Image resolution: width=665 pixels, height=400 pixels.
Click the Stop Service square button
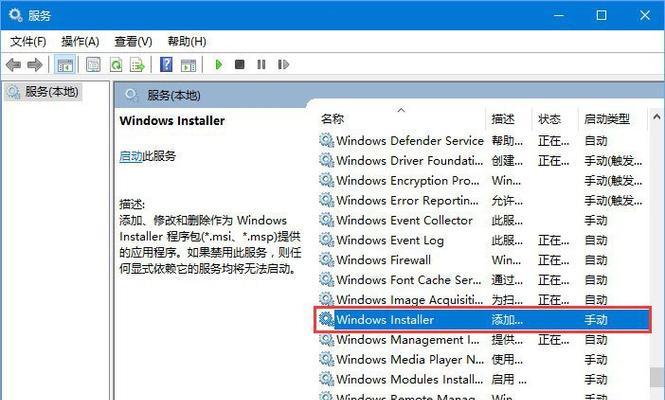tap(240, 64)
